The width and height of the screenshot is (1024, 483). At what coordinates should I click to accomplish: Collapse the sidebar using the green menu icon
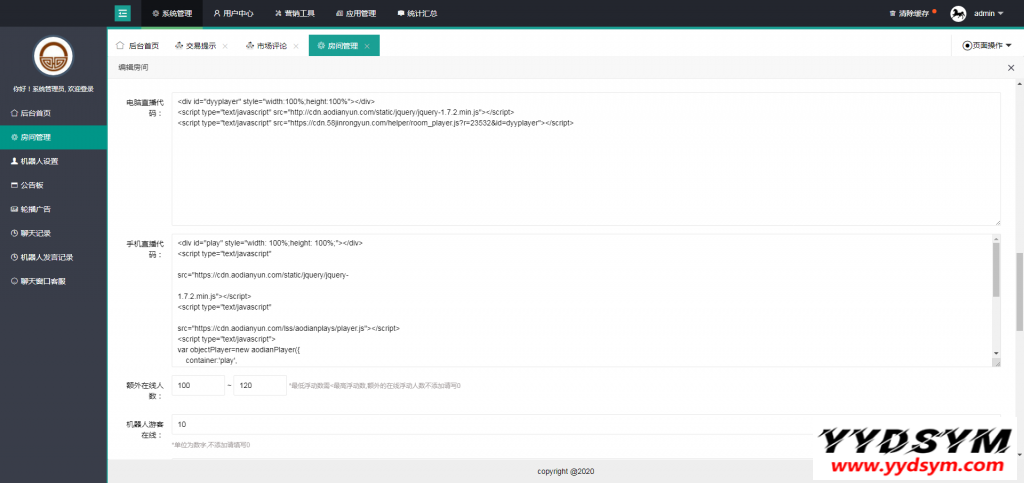click(x=123, y=13)
